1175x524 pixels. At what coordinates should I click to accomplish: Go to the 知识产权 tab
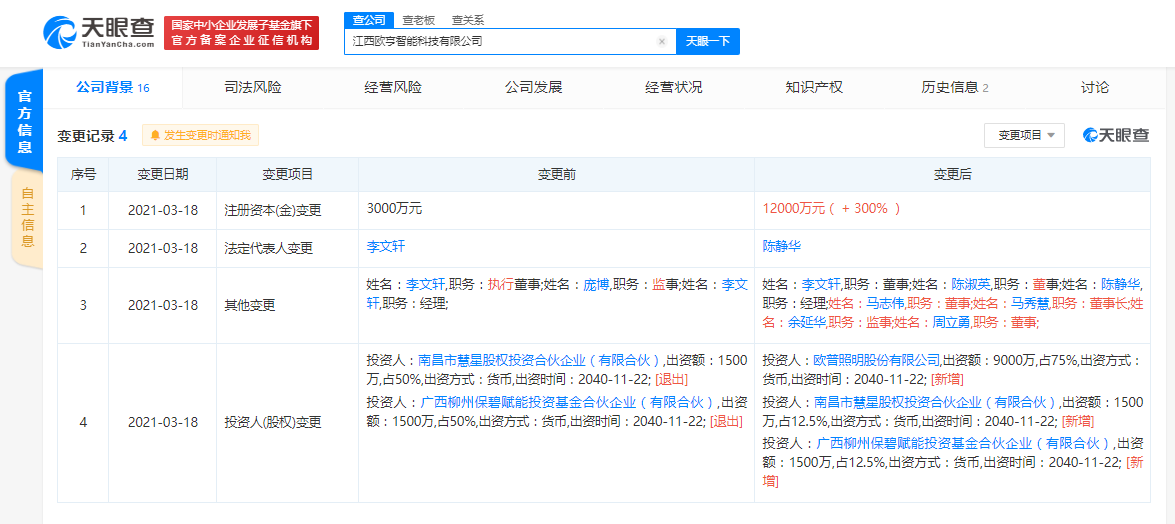814,88
